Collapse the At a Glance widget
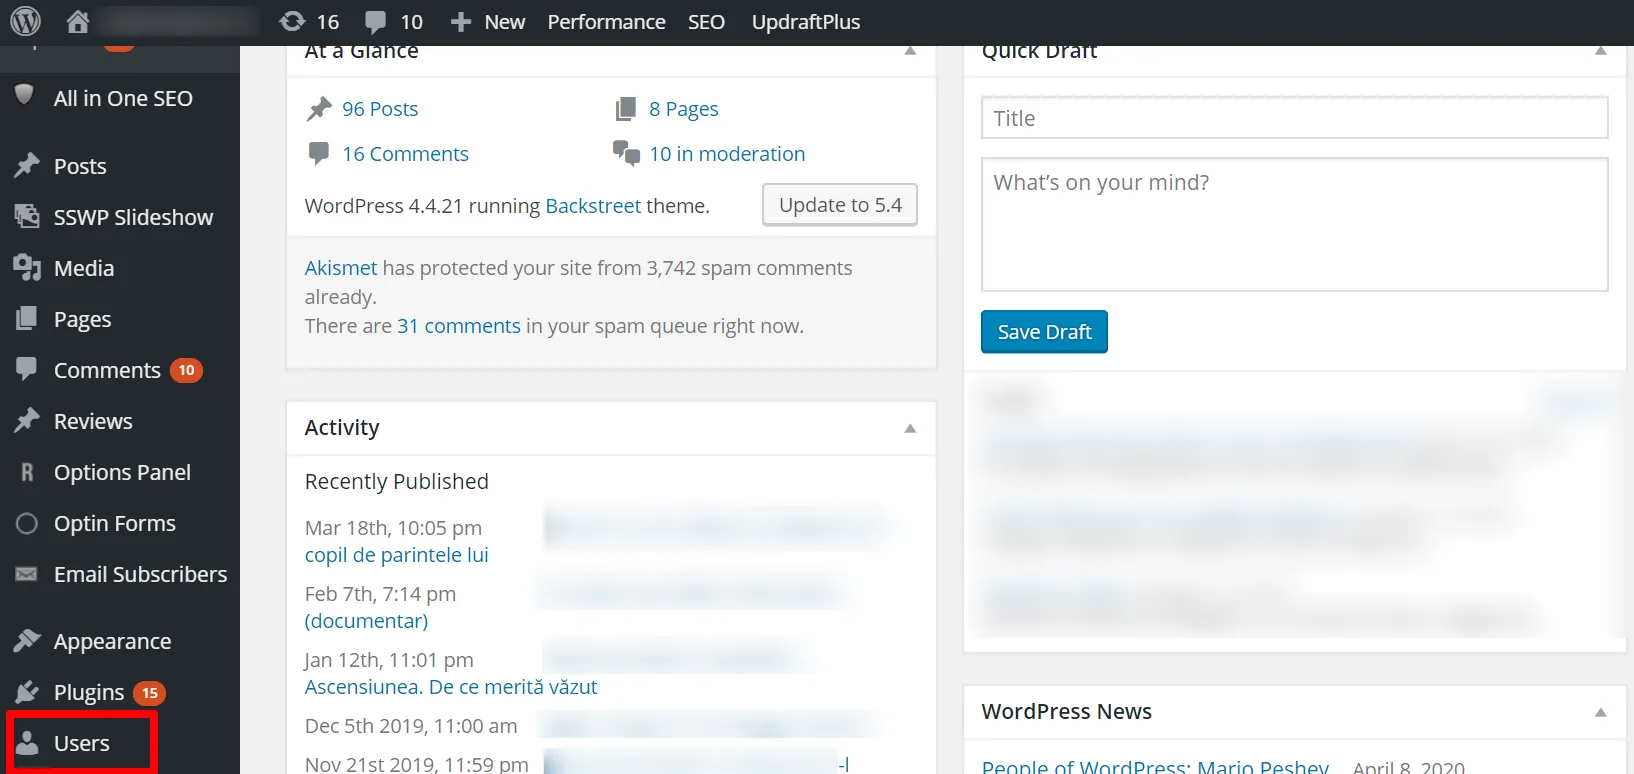Image resolution: width=1634 pixels, height=774 pixels. [x=910, y=51]
